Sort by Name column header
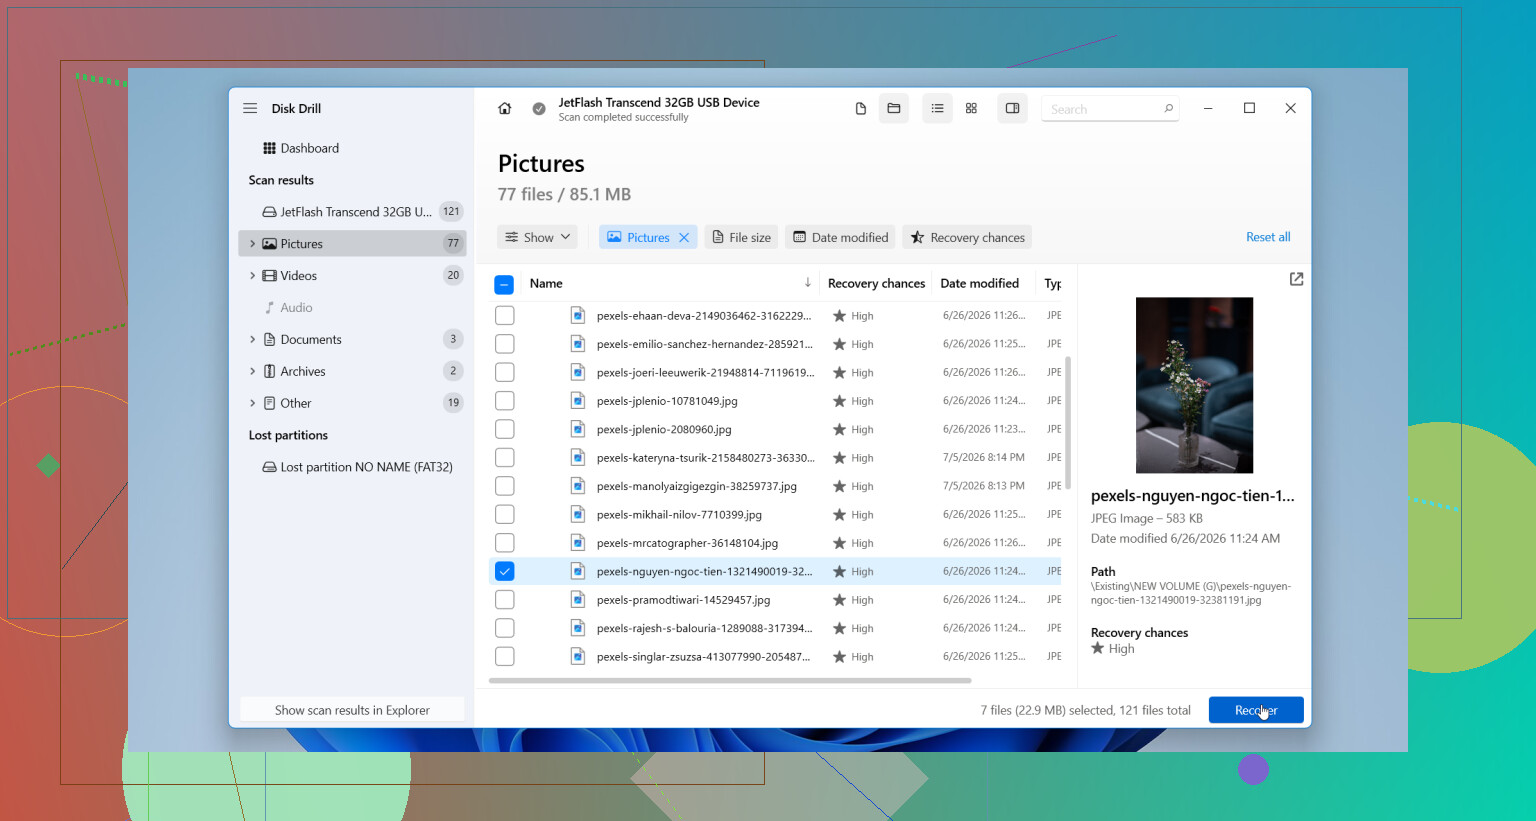1536x821 pixels. coord(546,283)
